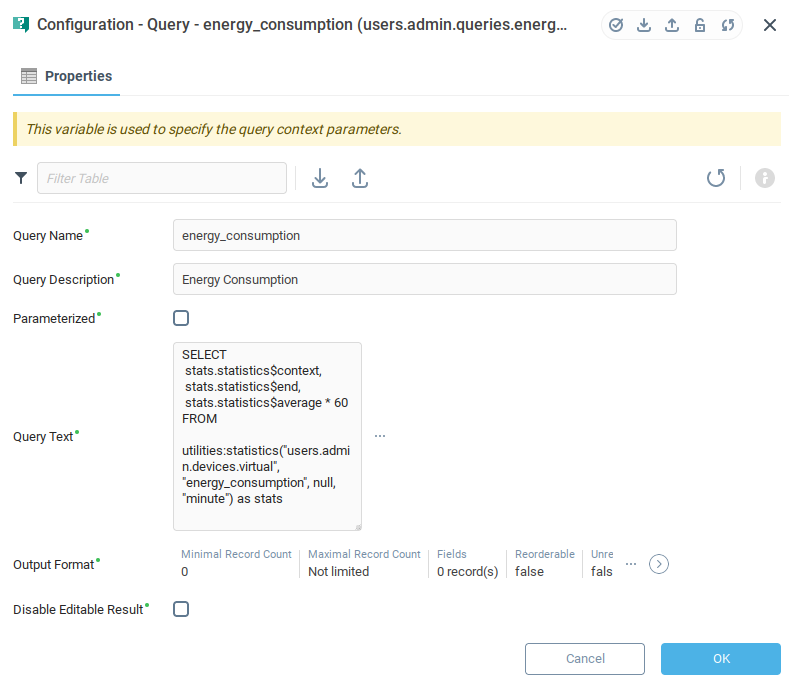Screen dimensions: 792x685
Task: Expand Output Format with the arrow button
Action: 658,564
